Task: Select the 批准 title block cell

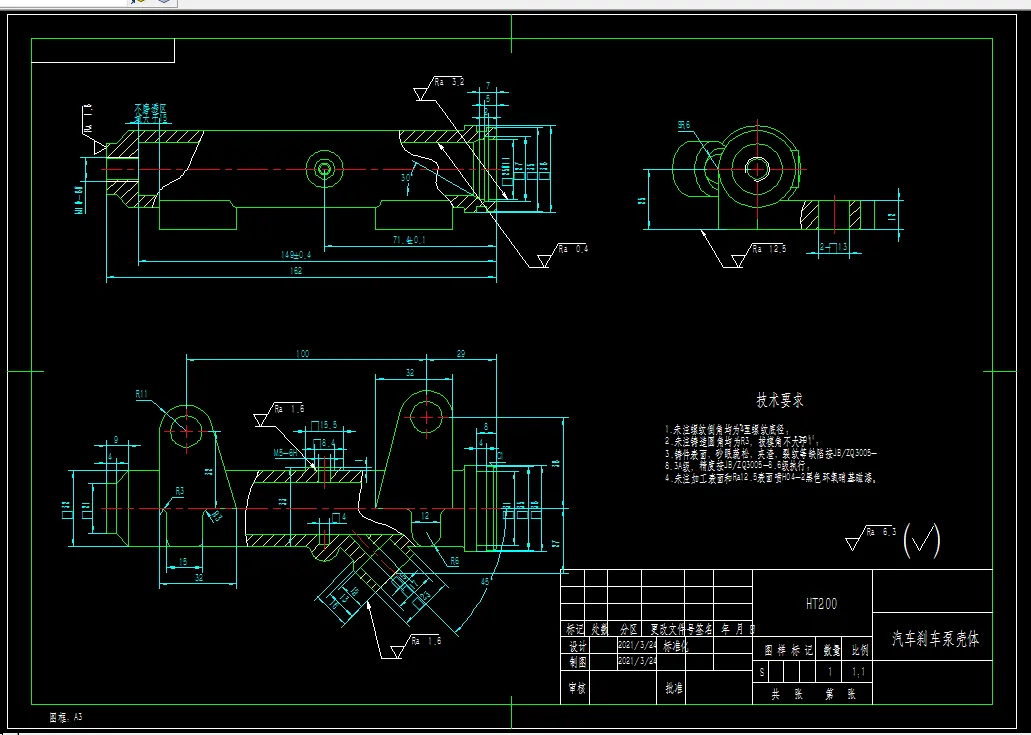Action: point(674,689)
